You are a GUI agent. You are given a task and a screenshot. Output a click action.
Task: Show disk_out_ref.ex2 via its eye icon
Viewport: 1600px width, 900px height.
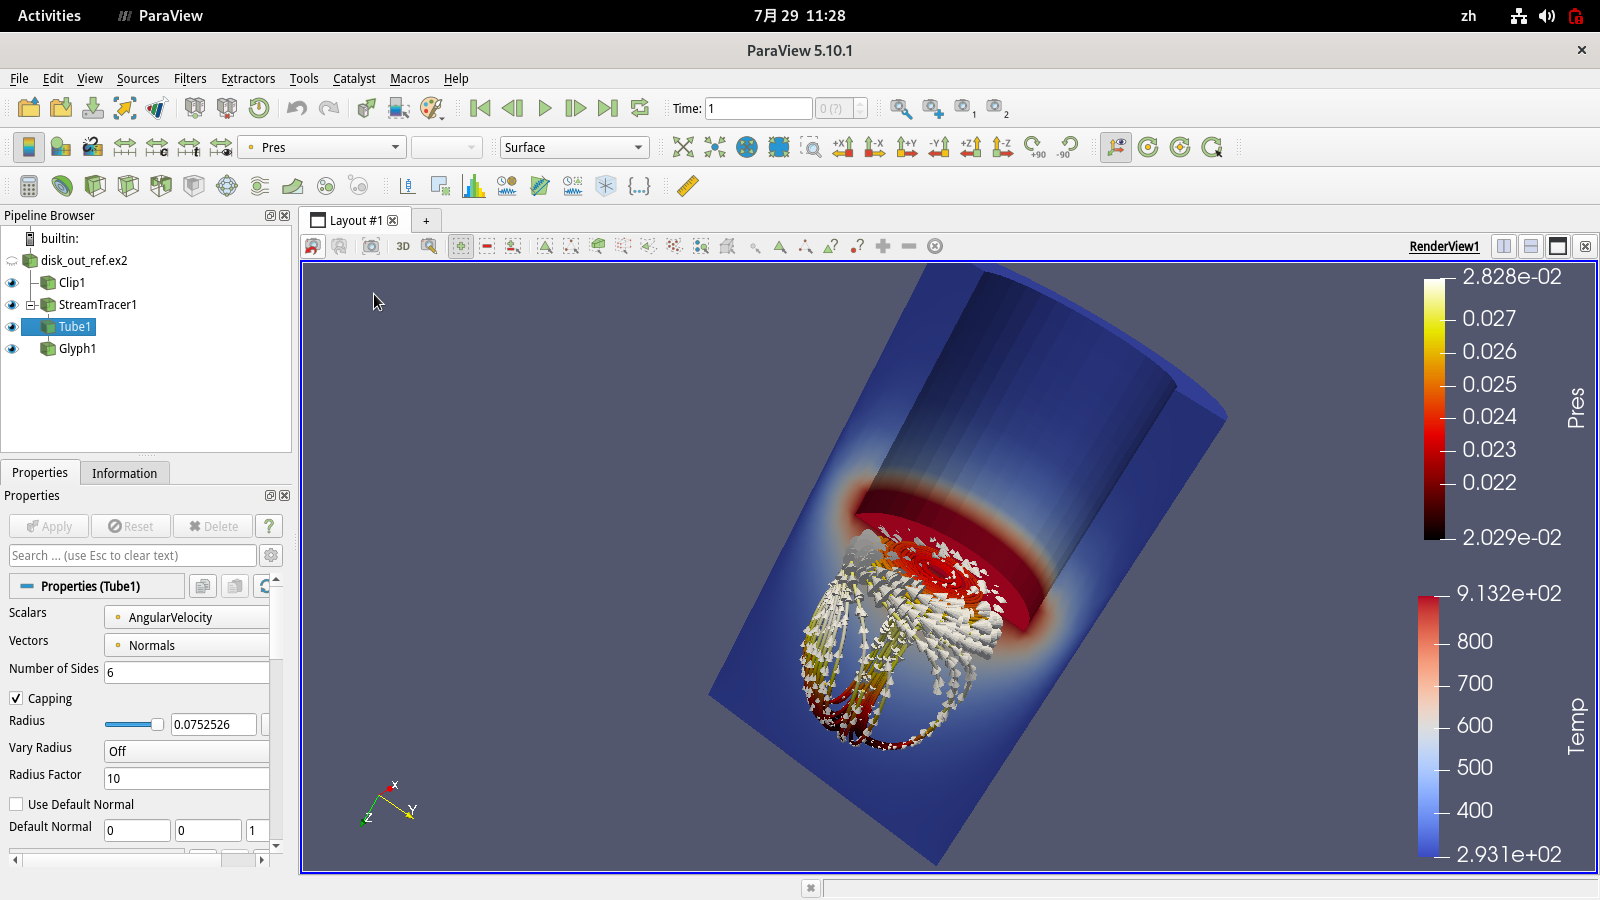click(12, 261)
